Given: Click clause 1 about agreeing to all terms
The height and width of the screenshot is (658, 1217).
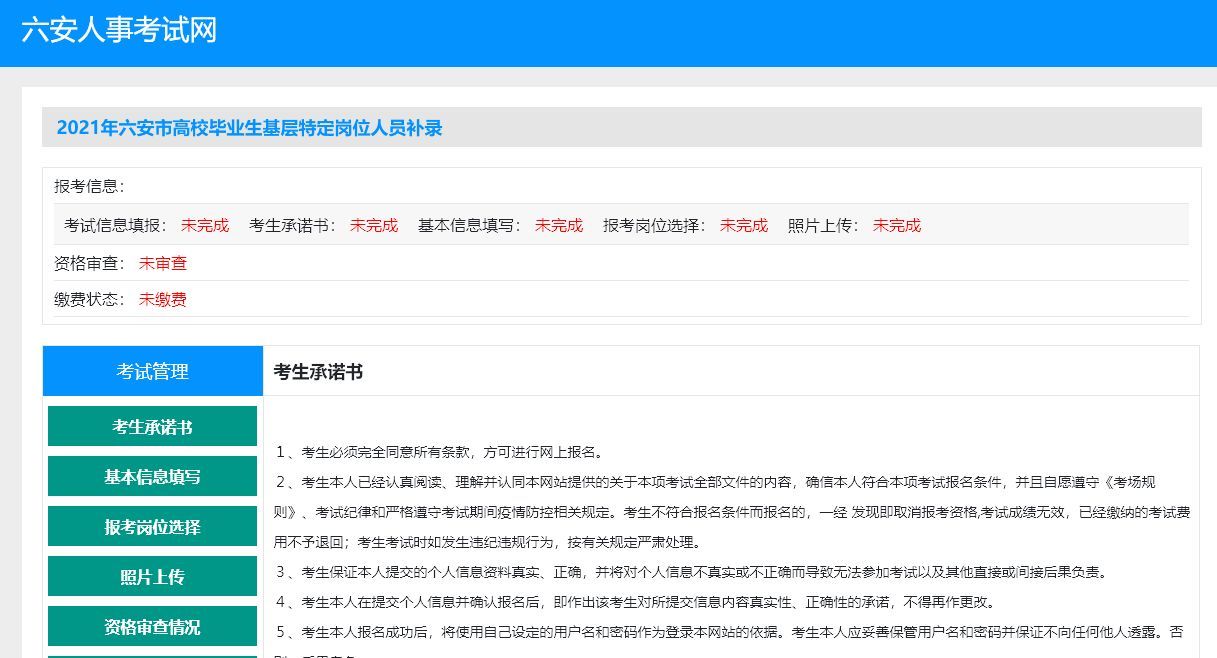Looking at the screenshot, I should (438, 452).
